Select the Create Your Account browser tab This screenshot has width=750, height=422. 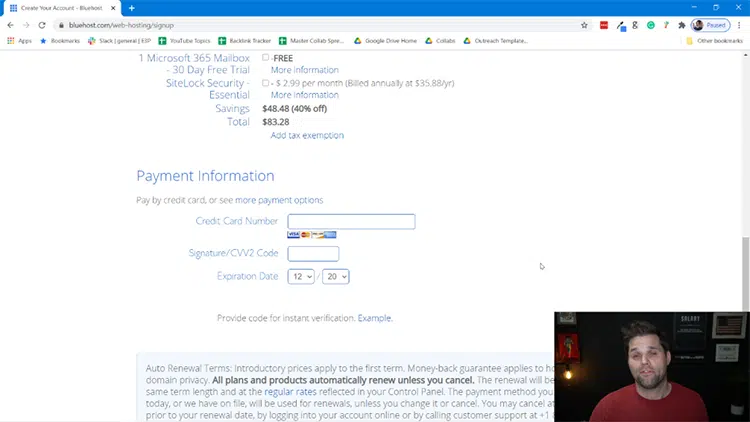coord(62,8)
